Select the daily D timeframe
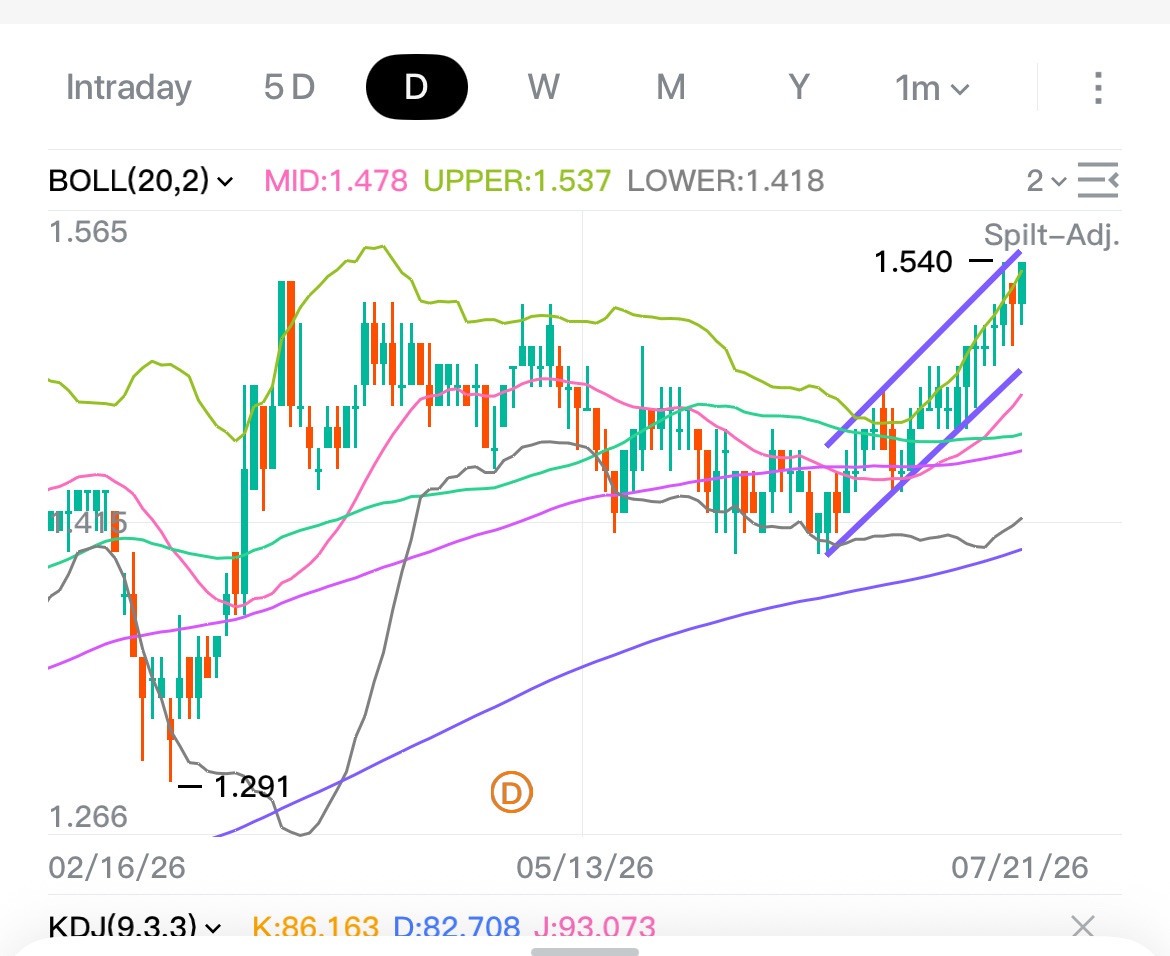Viewport: 1170px width, 956px height. click(x=416, y=87)
